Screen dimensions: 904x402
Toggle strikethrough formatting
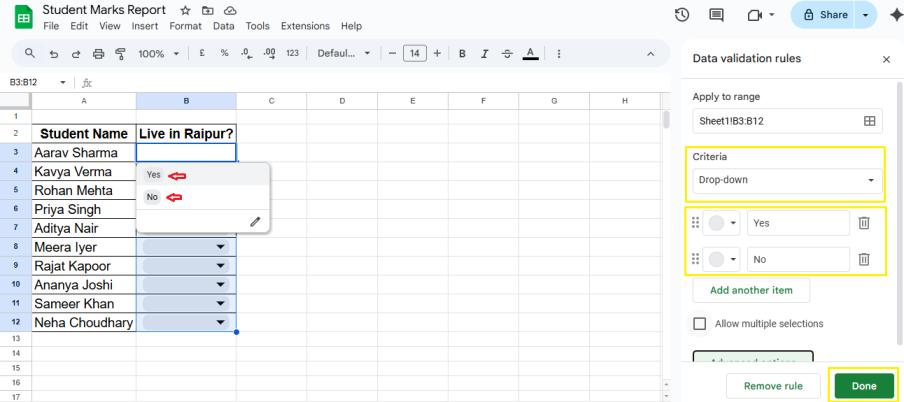pos(507,54)
